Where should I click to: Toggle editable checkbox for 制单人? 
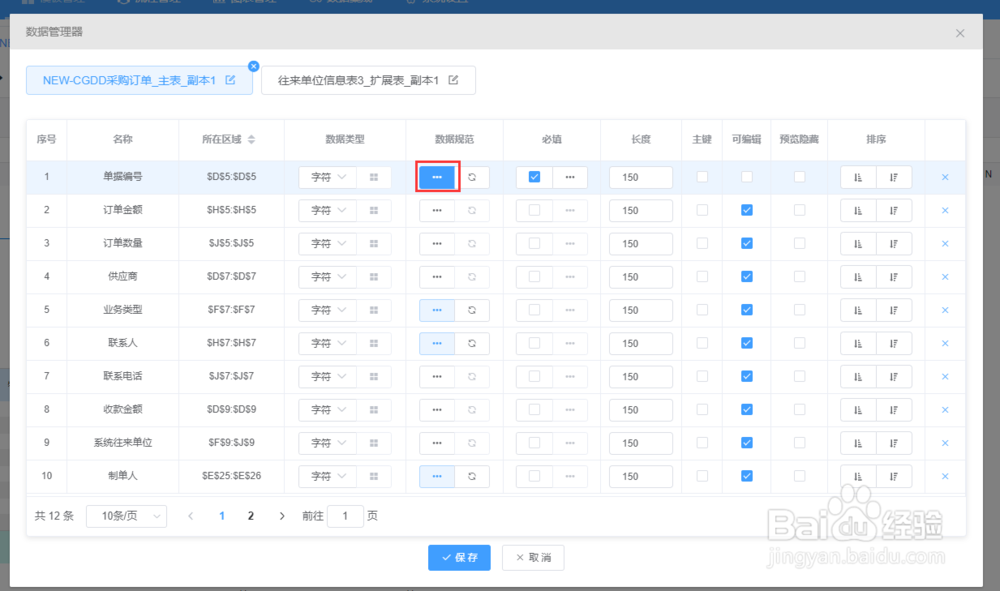tap(747, 476)
